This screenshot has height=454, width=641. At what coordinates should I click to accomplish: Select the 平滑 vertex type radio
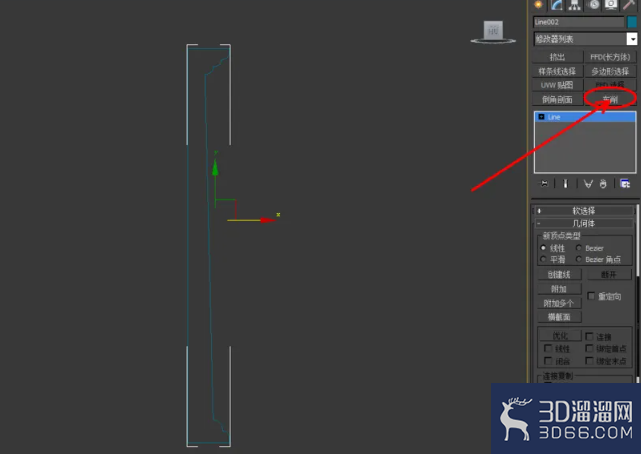tap(543, 259)
